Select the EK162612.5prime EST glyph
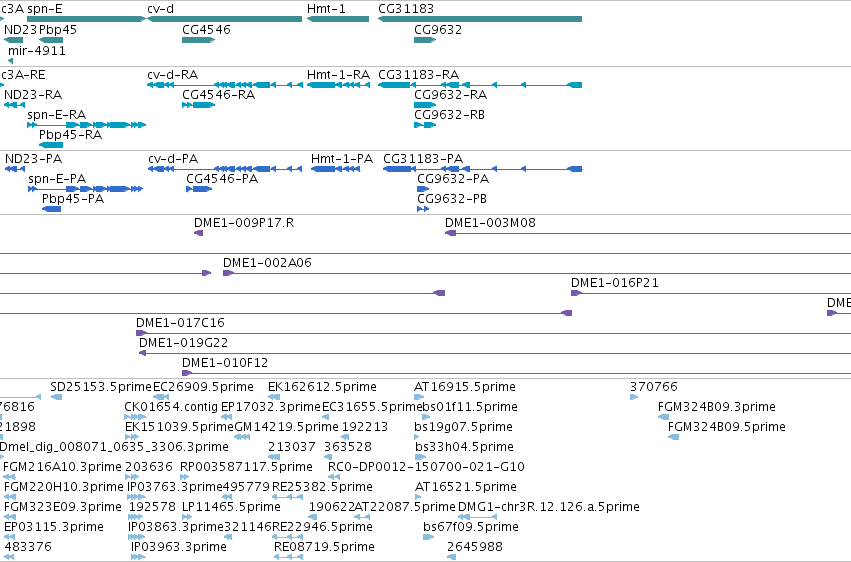Viewport: 851px width, 562px height. tap(274, 398)
